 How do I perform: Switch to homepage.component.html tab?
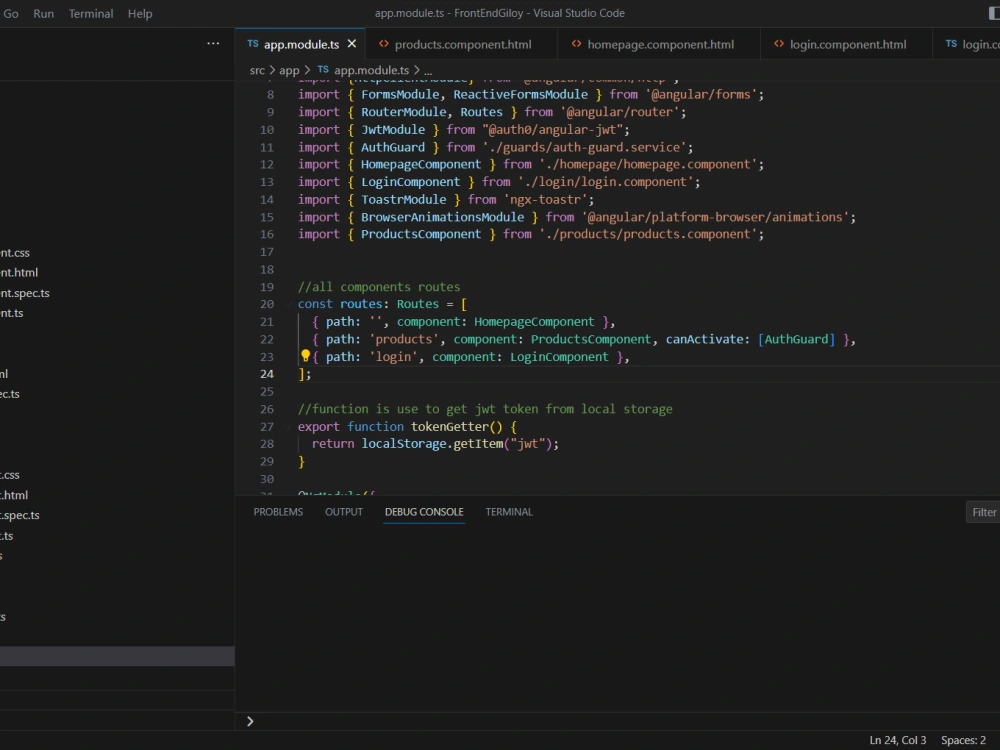659,44
